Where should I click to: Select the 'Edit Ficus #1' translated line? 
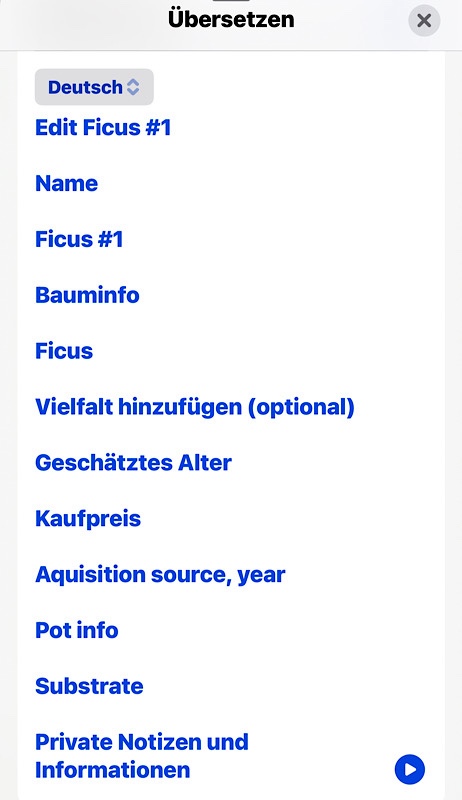pyautogui.click(x=103, y=128)
